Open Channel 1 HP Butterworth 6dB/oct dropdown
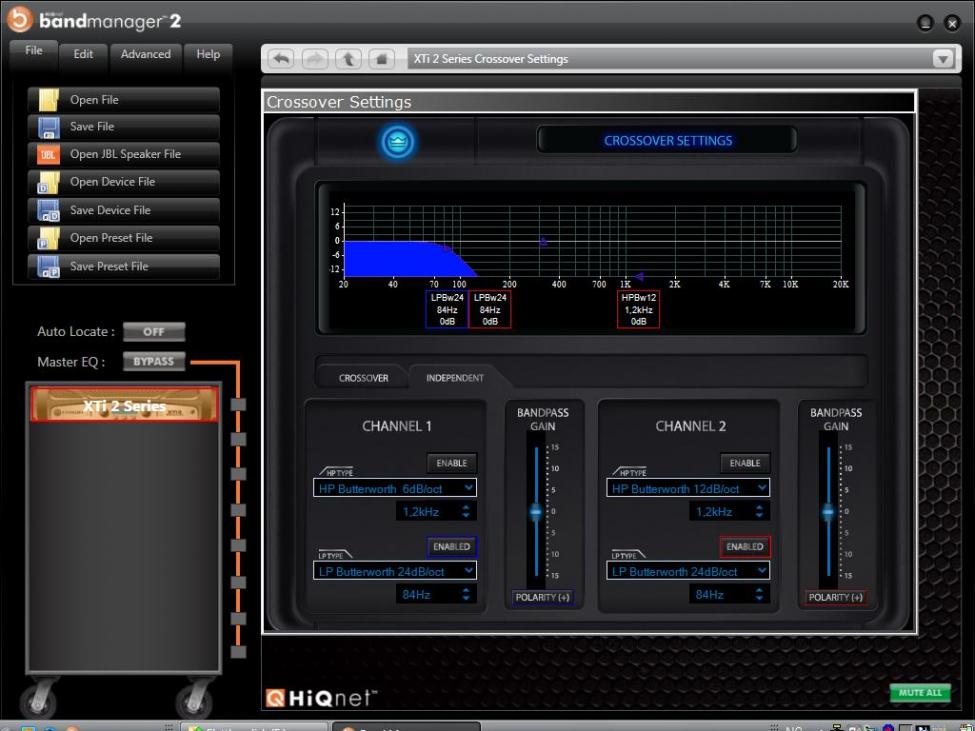Image resolution: width=975 pixels, height=731 pixels. 394,488
